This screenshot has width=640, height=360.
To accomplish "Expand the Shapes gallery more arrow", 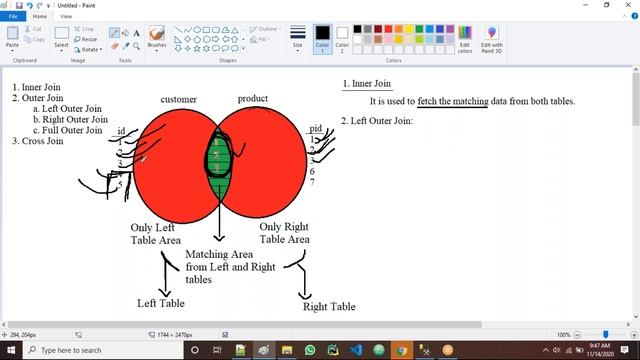I will 244,49.
